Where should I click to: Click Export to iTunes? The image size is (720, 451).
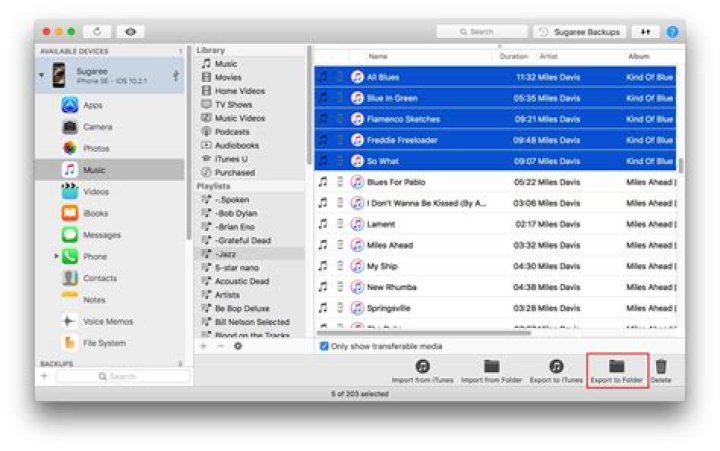[x=556, y=371]
